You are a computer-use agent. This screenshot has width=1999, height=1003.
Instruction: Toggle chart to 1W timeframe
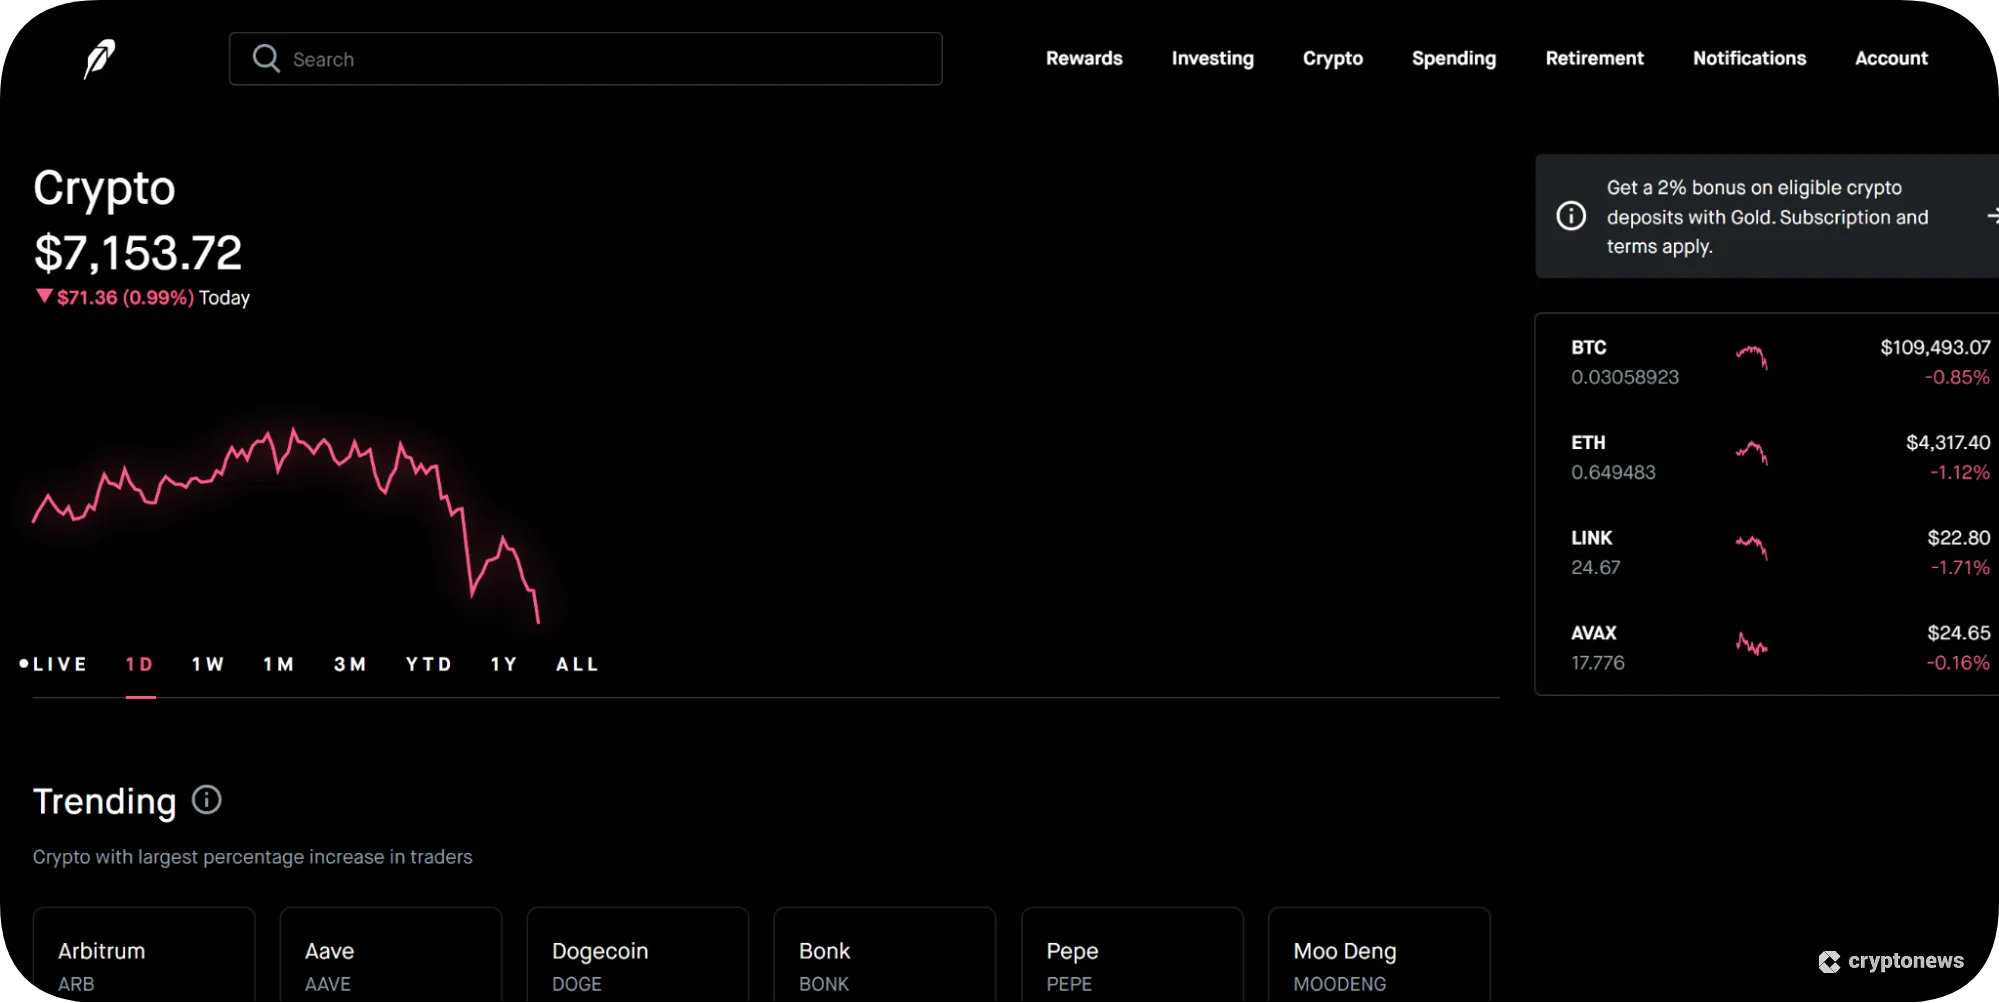(x=207, y=663)
